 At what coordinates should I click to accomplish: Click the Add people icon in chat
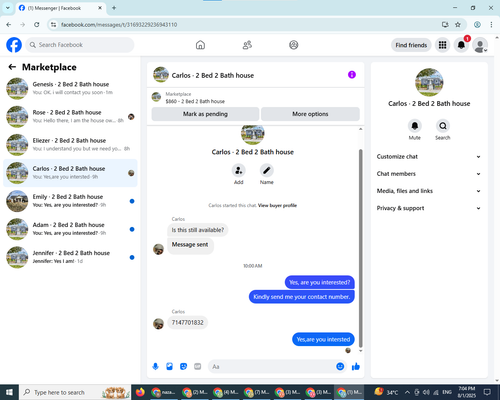[239, 170]
